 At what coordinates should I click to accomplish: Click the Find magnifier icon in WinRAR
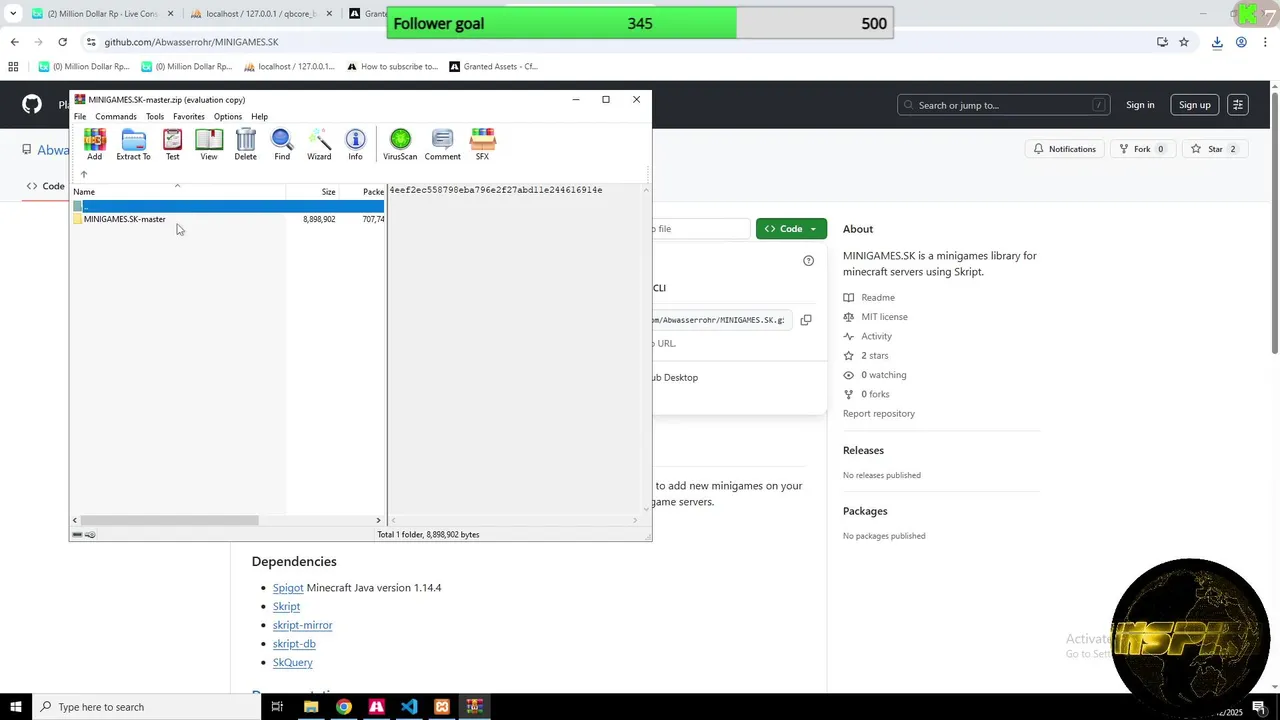pyautogui.click(x=282, y=144)
